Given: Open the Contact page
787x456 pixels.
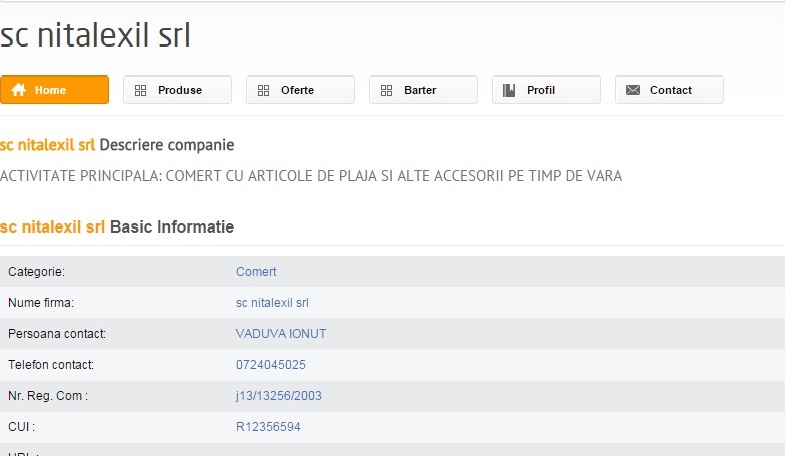Looking at the screenshot, I should (x=670, y=90).
